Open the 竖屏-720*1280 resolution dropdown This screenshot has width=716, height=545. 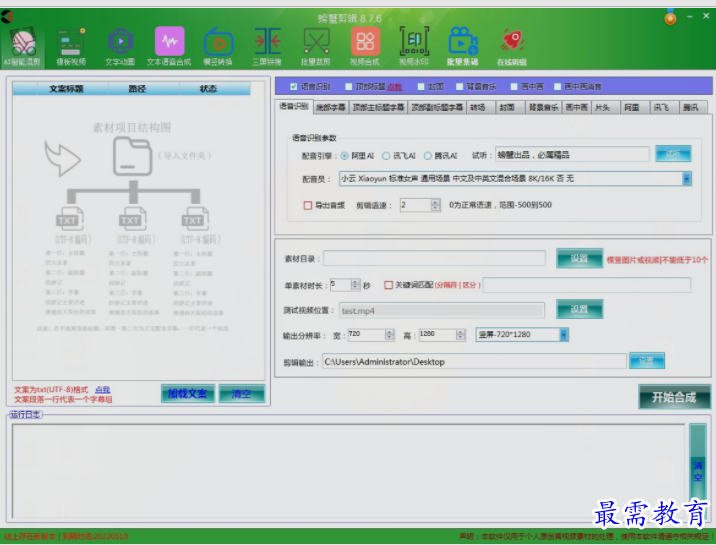click(564, 335)
